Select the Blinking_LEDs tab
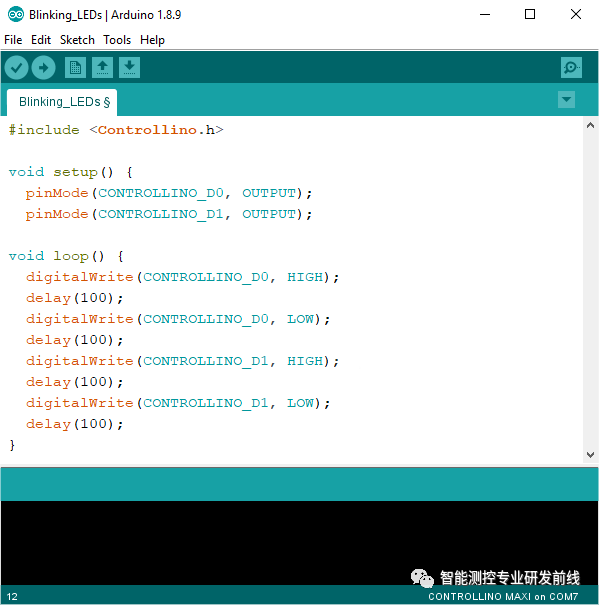 62,102
